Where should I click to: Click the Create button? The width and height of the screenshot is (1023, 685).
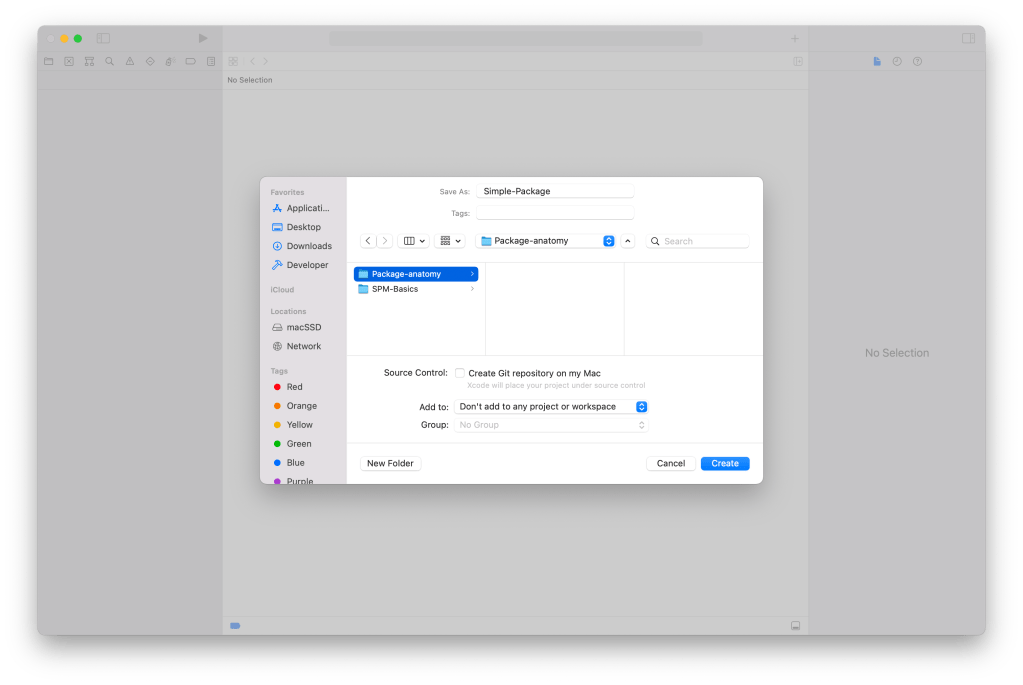pyautogui.click(x=725, y=463)
